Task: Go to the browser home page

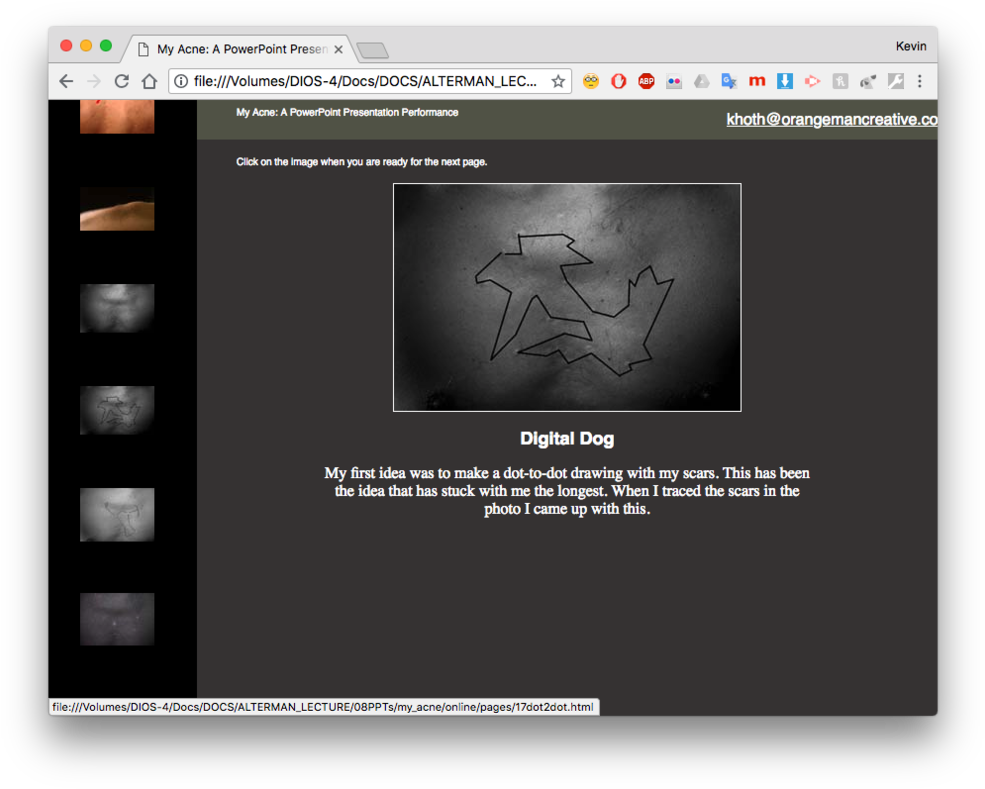Action: [x=149, y=82]
